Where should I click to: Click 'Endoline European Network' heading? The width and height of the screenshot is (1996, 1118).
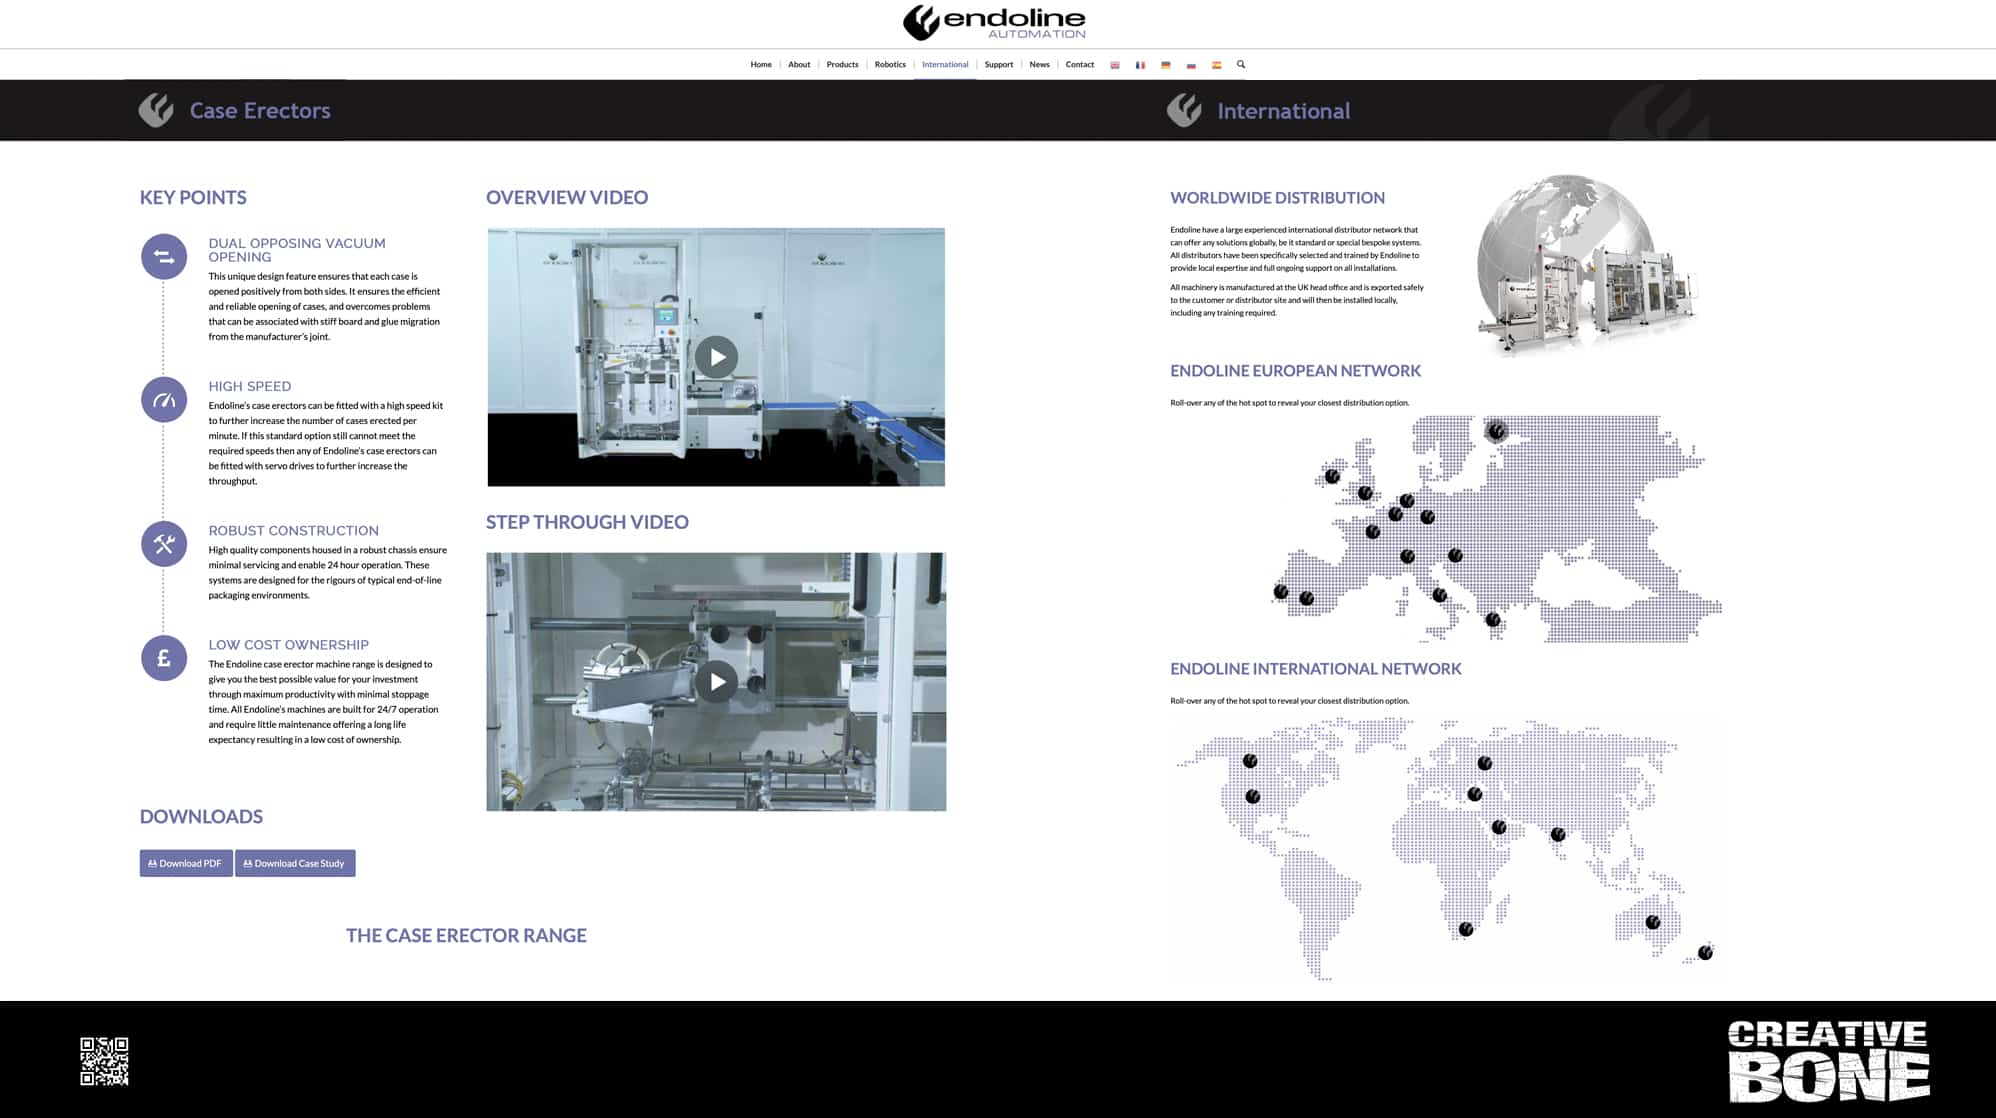[x=1295, y=371]
